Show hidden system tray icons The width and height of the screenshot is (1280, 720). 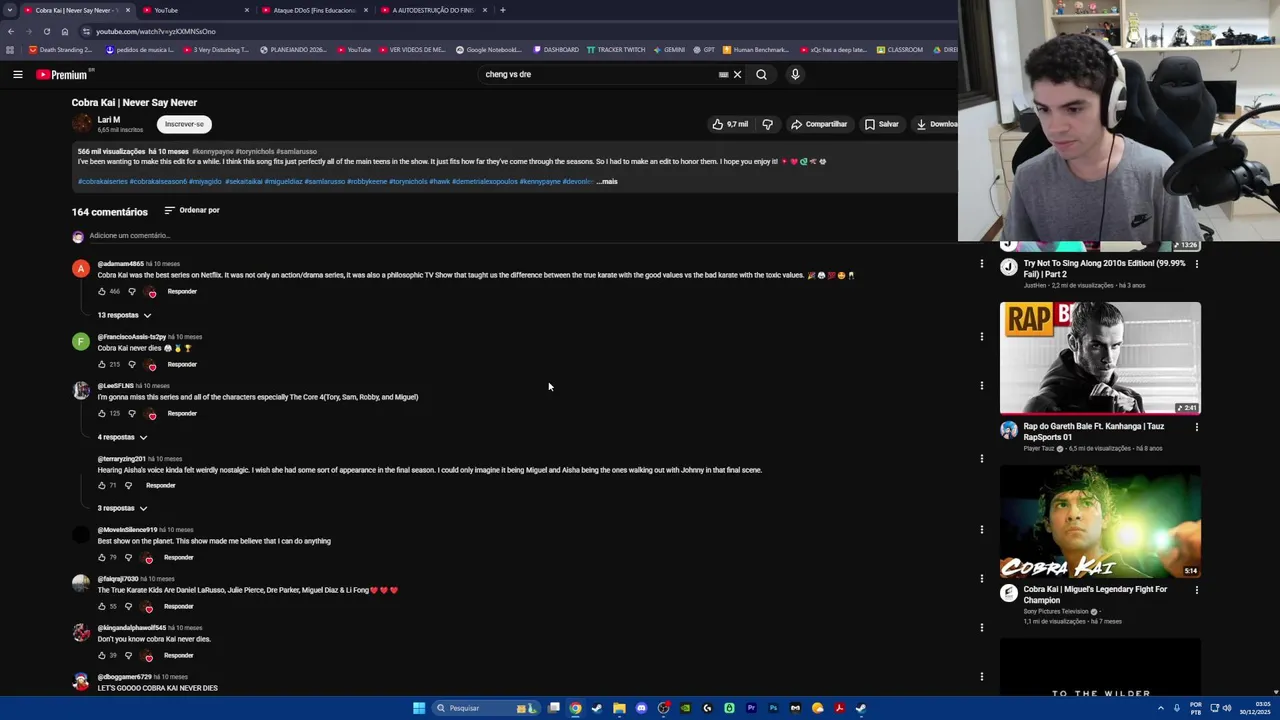tap(1160, 708)
